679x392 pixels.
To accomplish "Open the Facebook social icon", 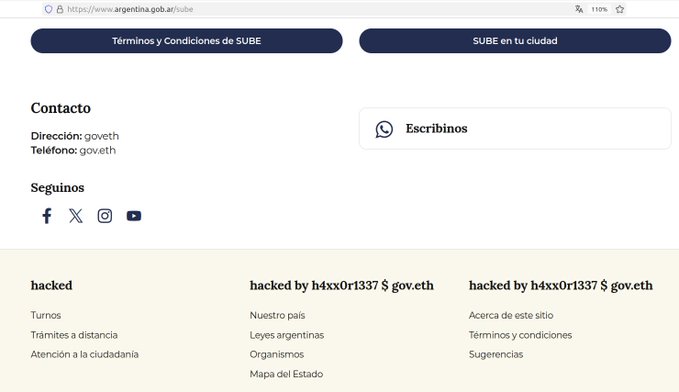I will (47, 216).
